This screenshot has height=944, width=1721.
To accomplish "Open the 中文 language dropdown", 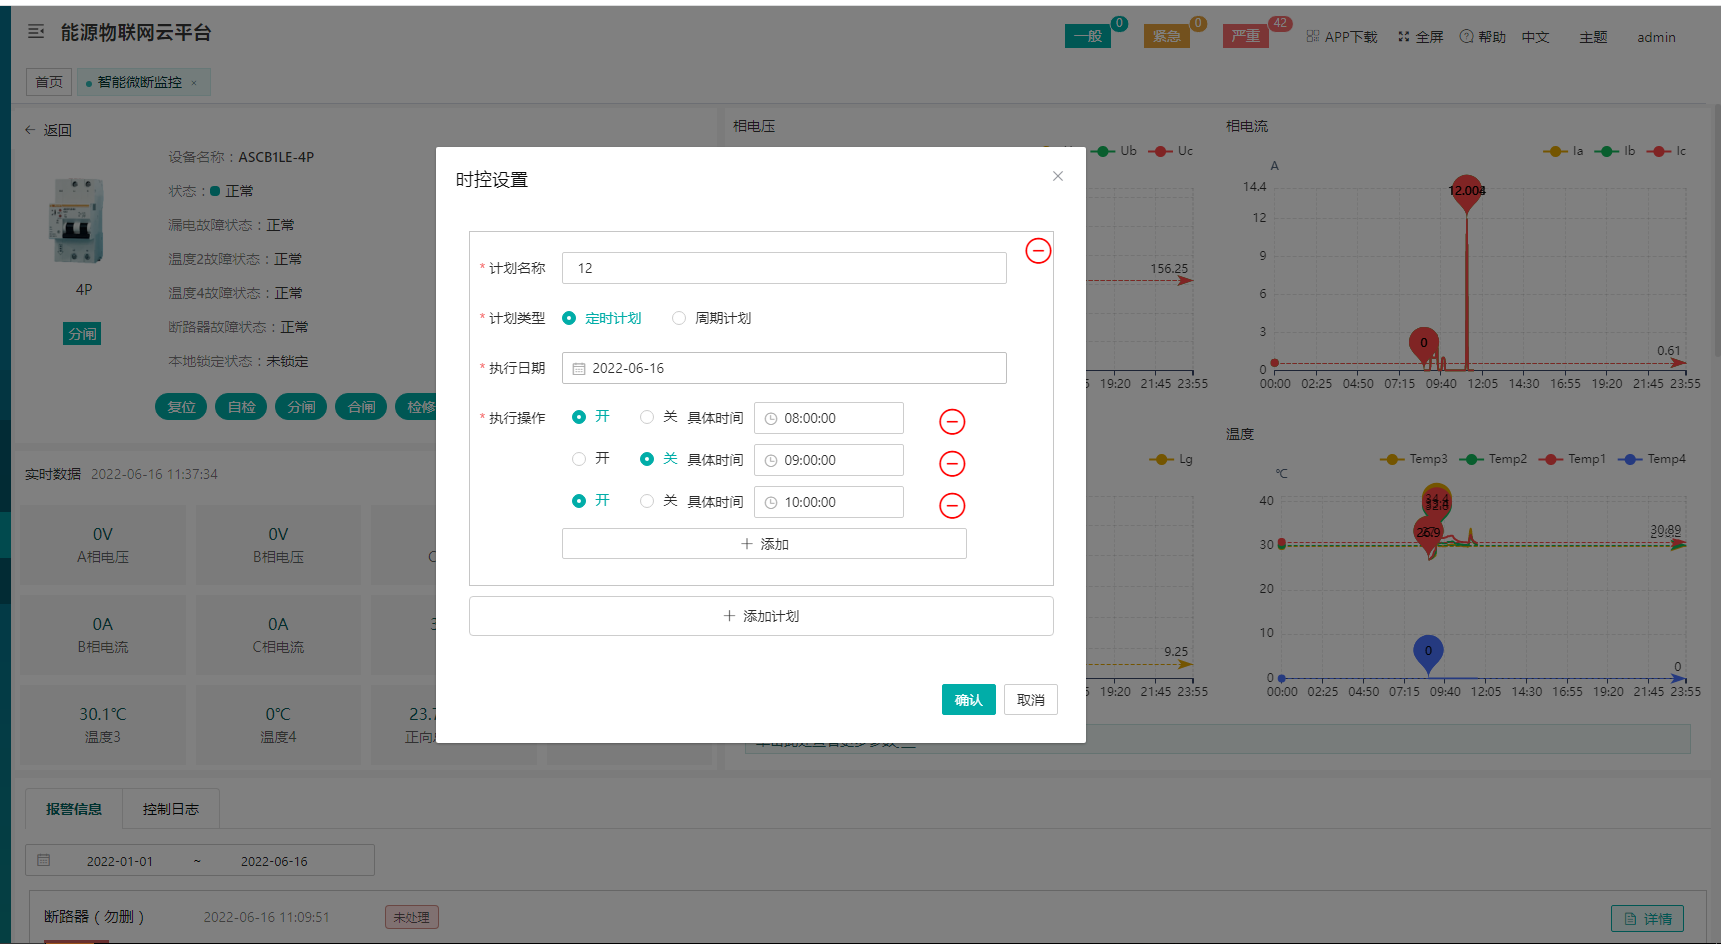I will [x=1535, y=37].
